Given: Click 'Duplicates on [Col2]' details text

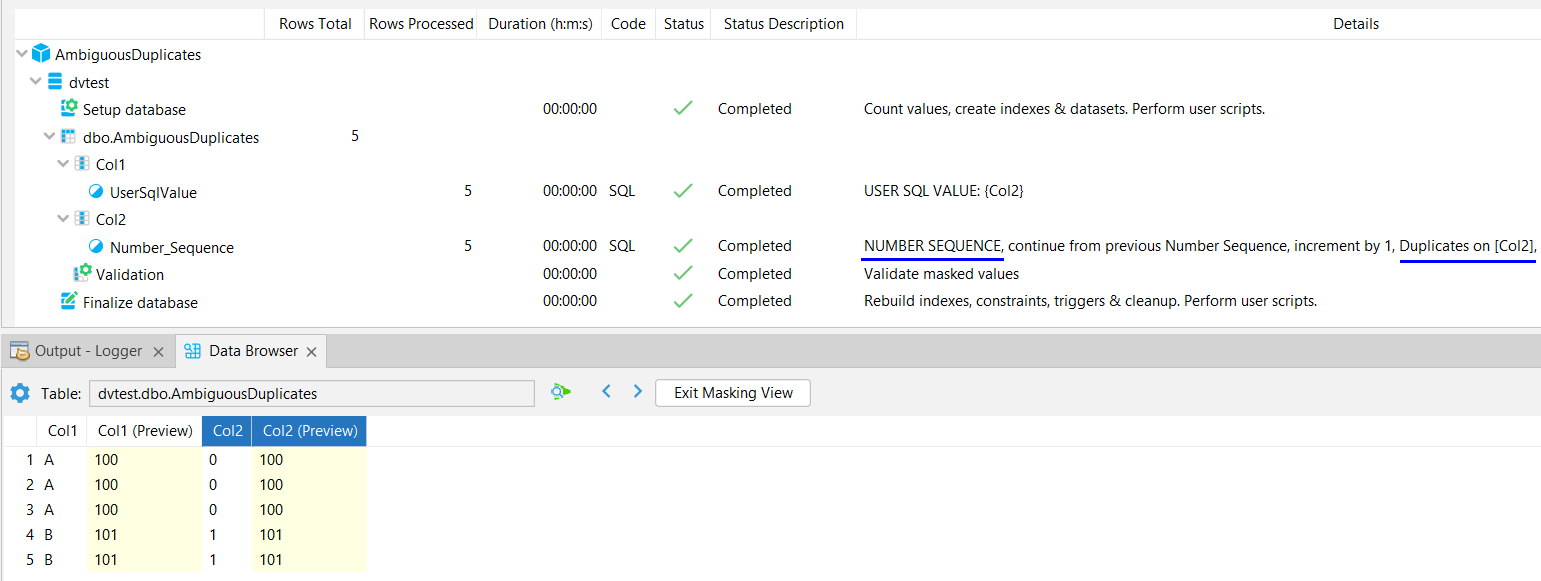Looking at the screenshot, I should tap(1467, 246).
